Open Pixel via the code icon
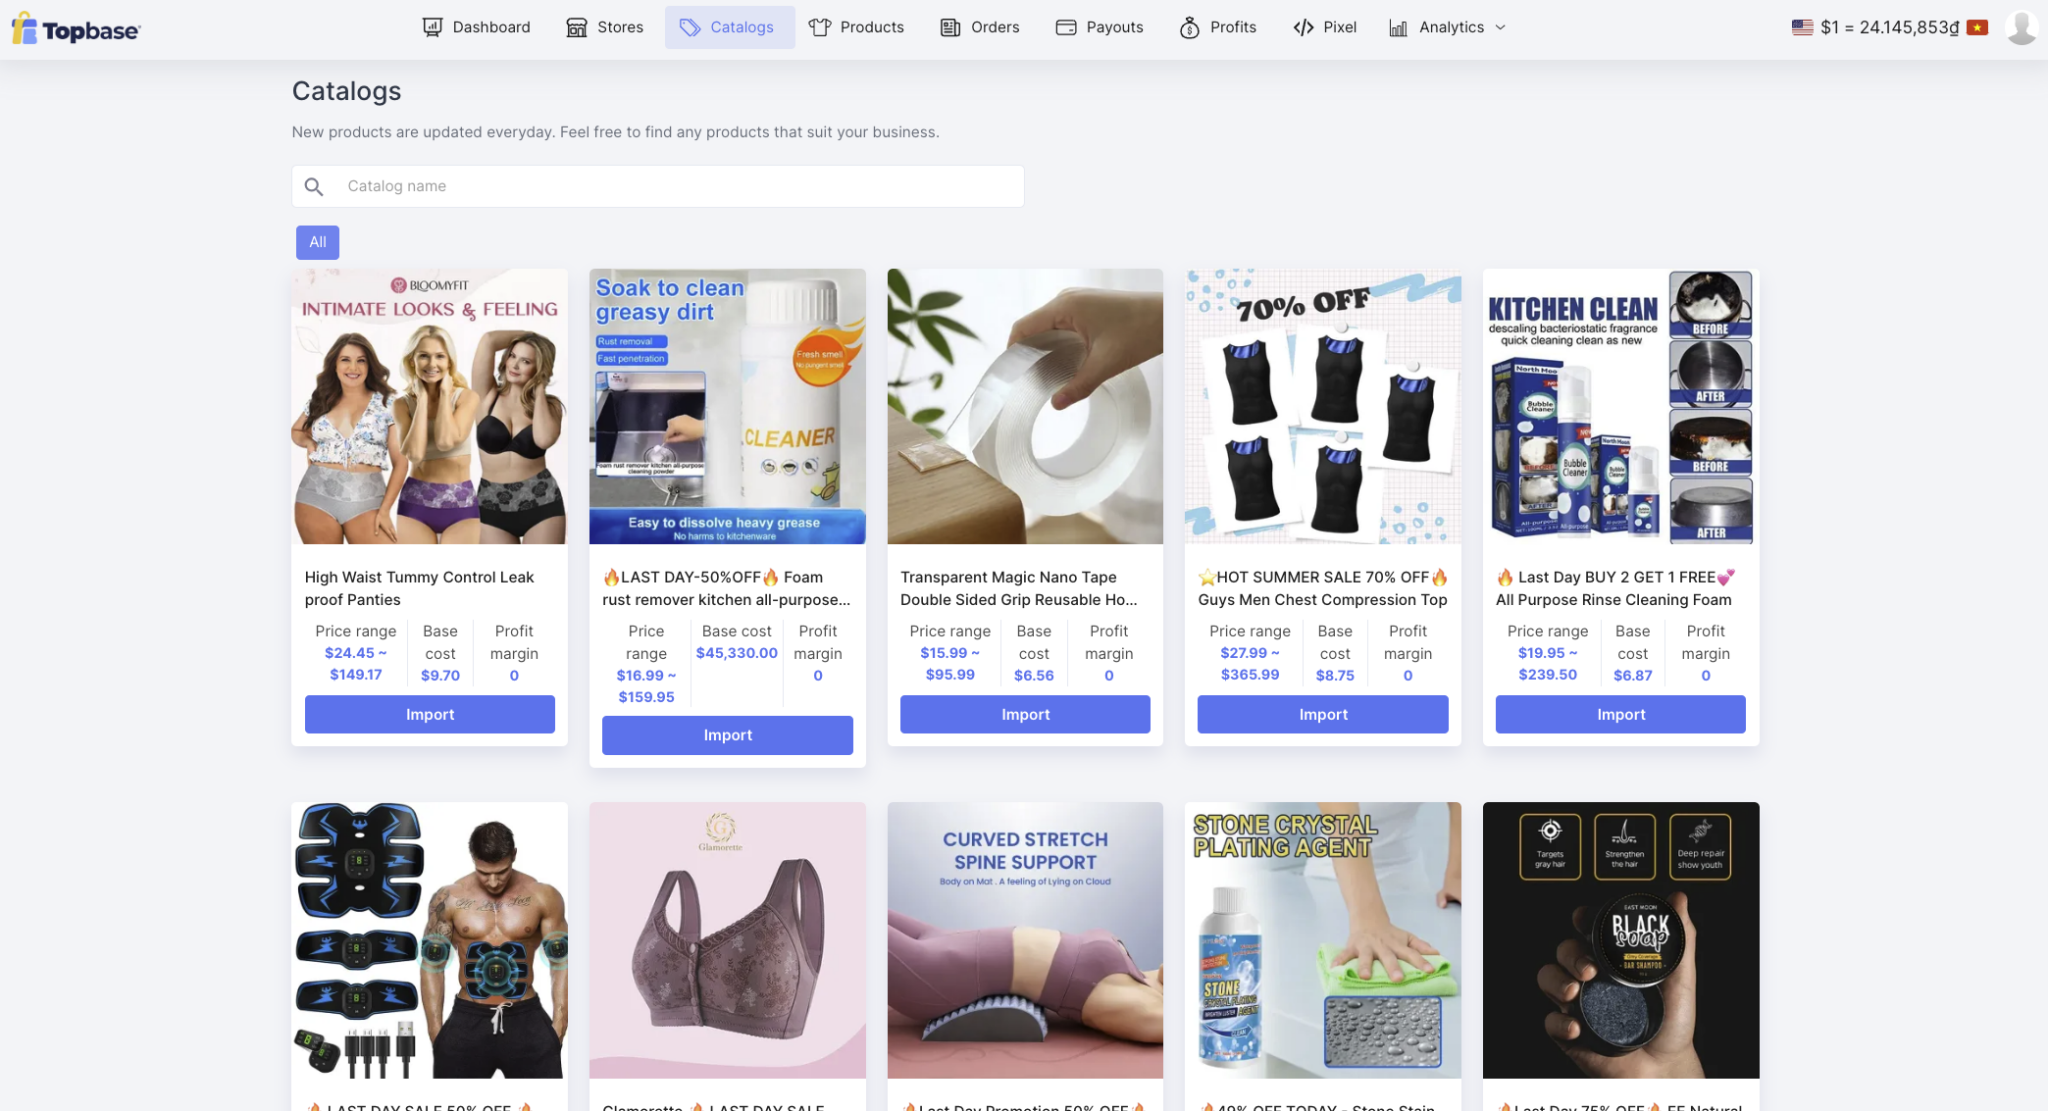Viewport: 2048px width, 1111px height. click(x=1302, y=27)
